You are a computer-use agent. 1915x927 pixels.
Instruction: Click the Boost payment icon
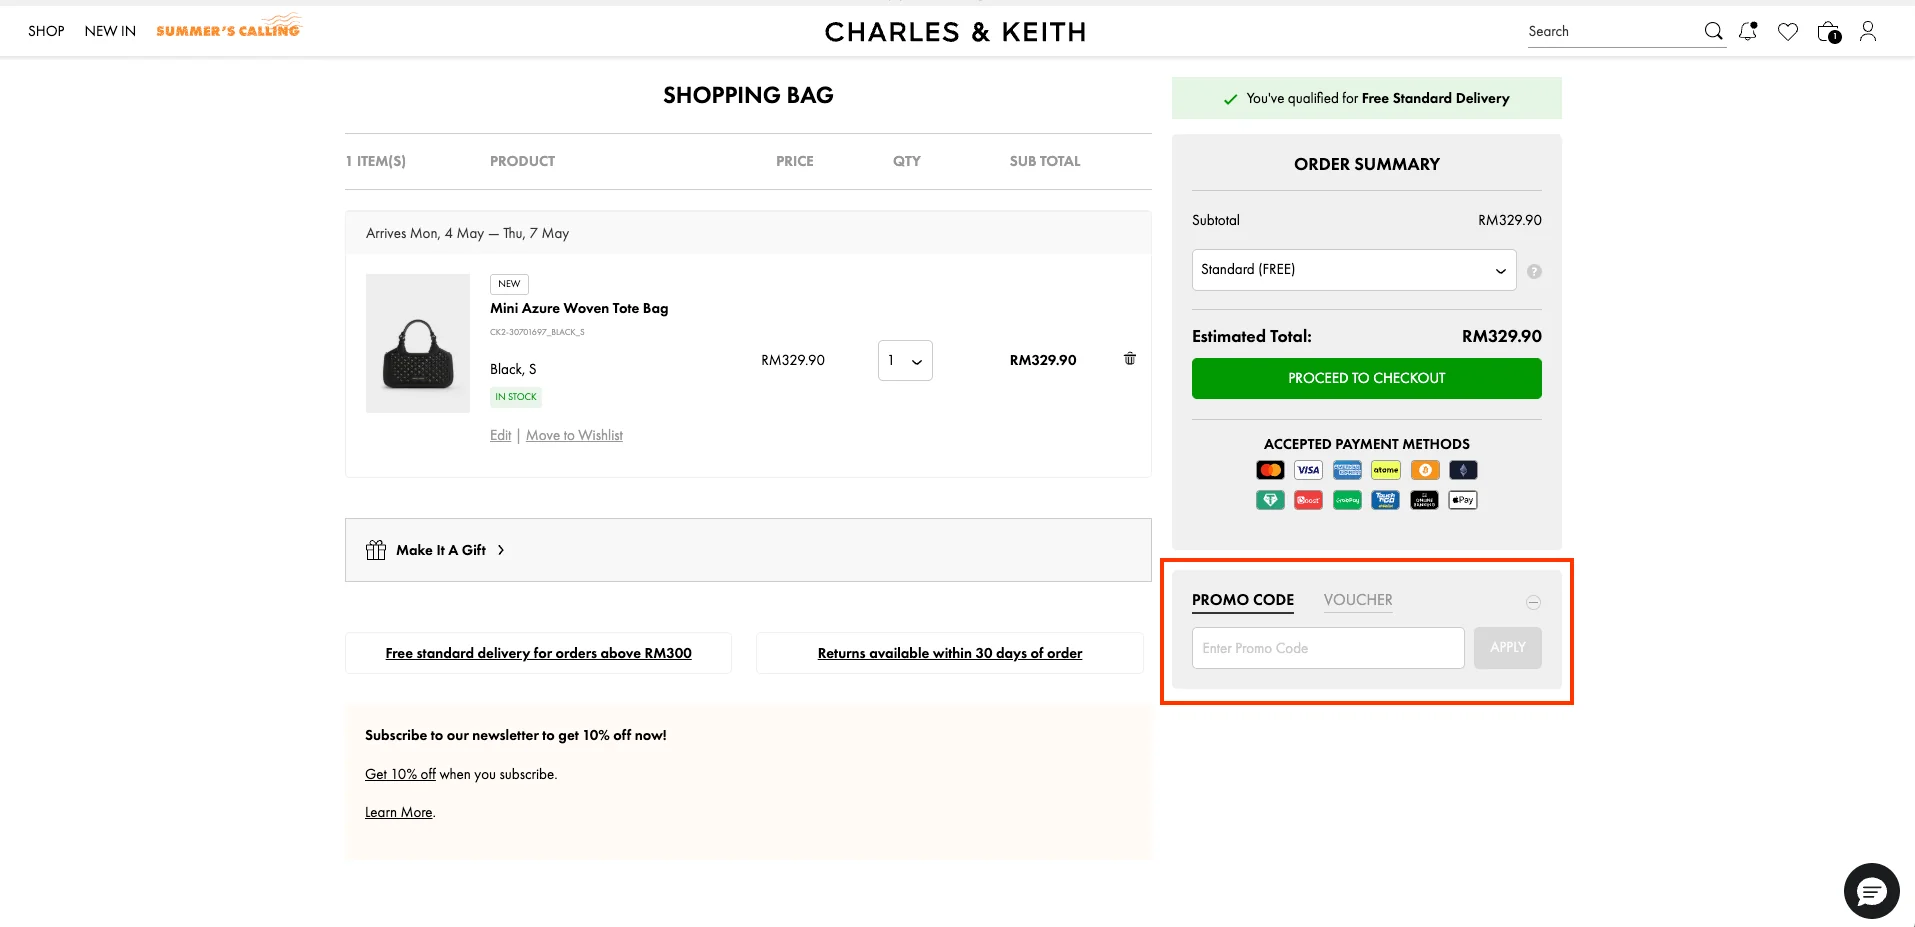[1308, 500]
